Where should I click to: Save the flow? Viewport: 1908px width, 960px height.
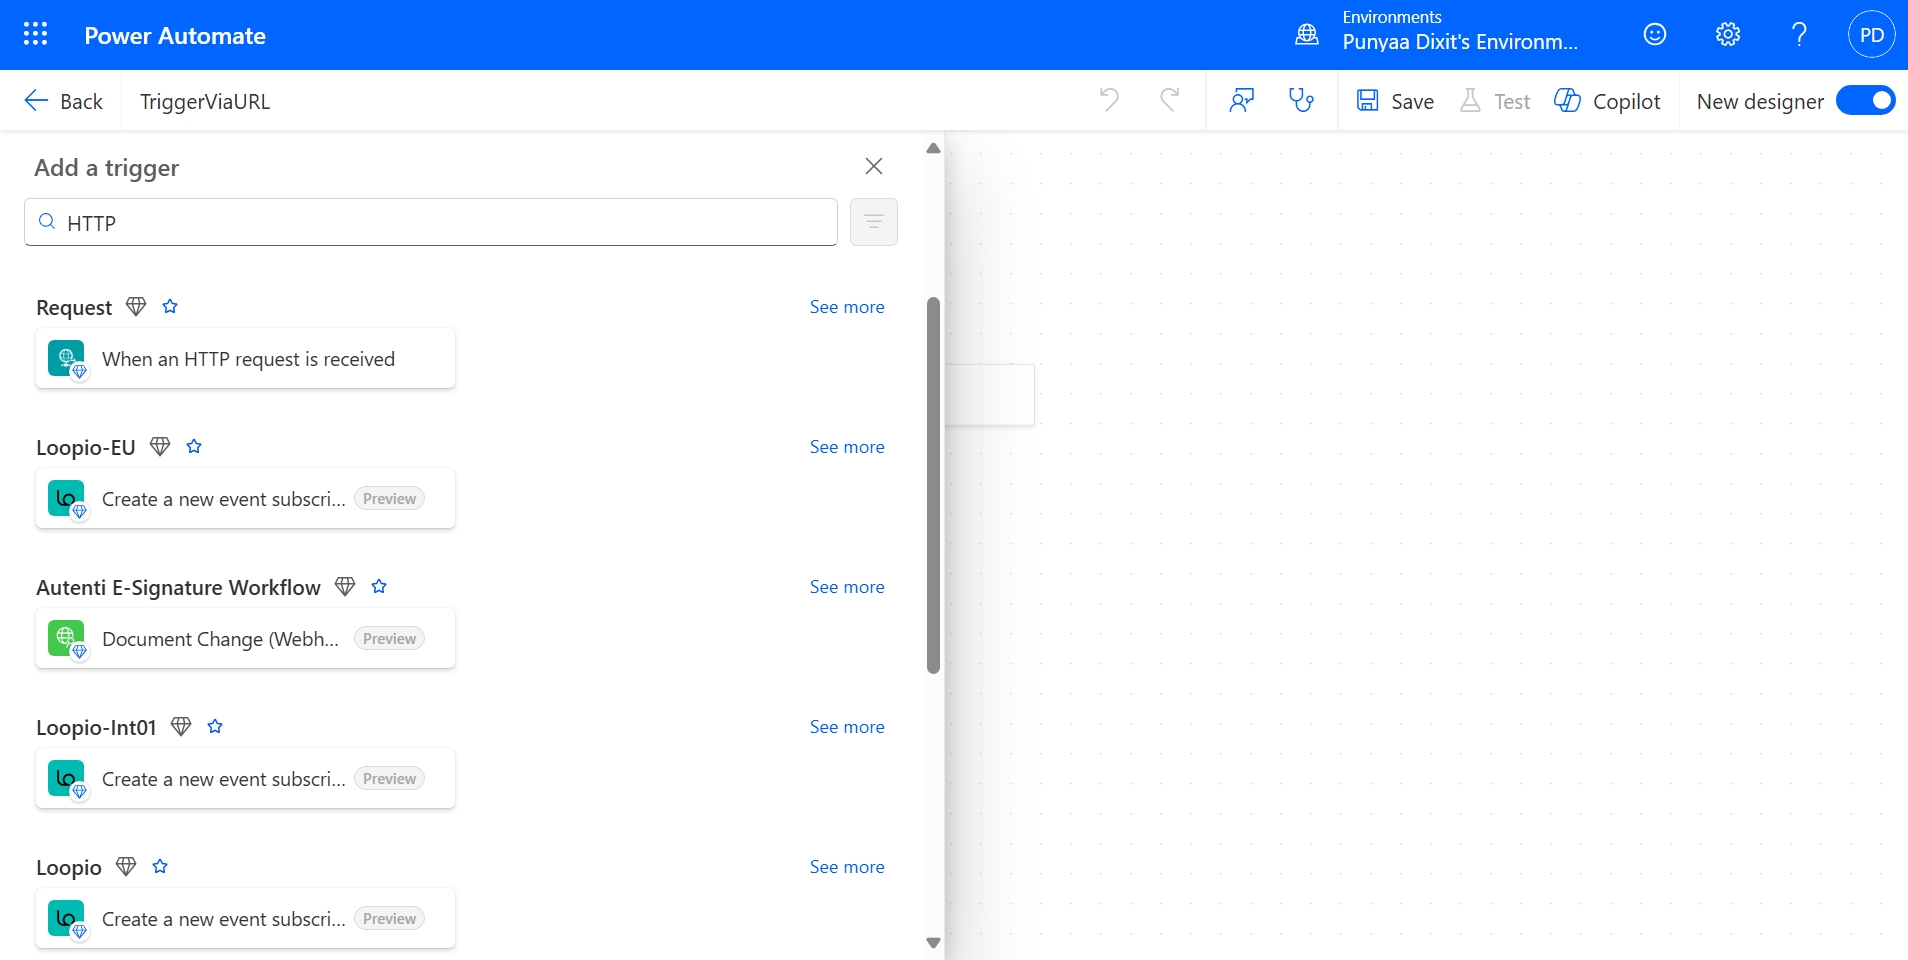coord(1395,101)
